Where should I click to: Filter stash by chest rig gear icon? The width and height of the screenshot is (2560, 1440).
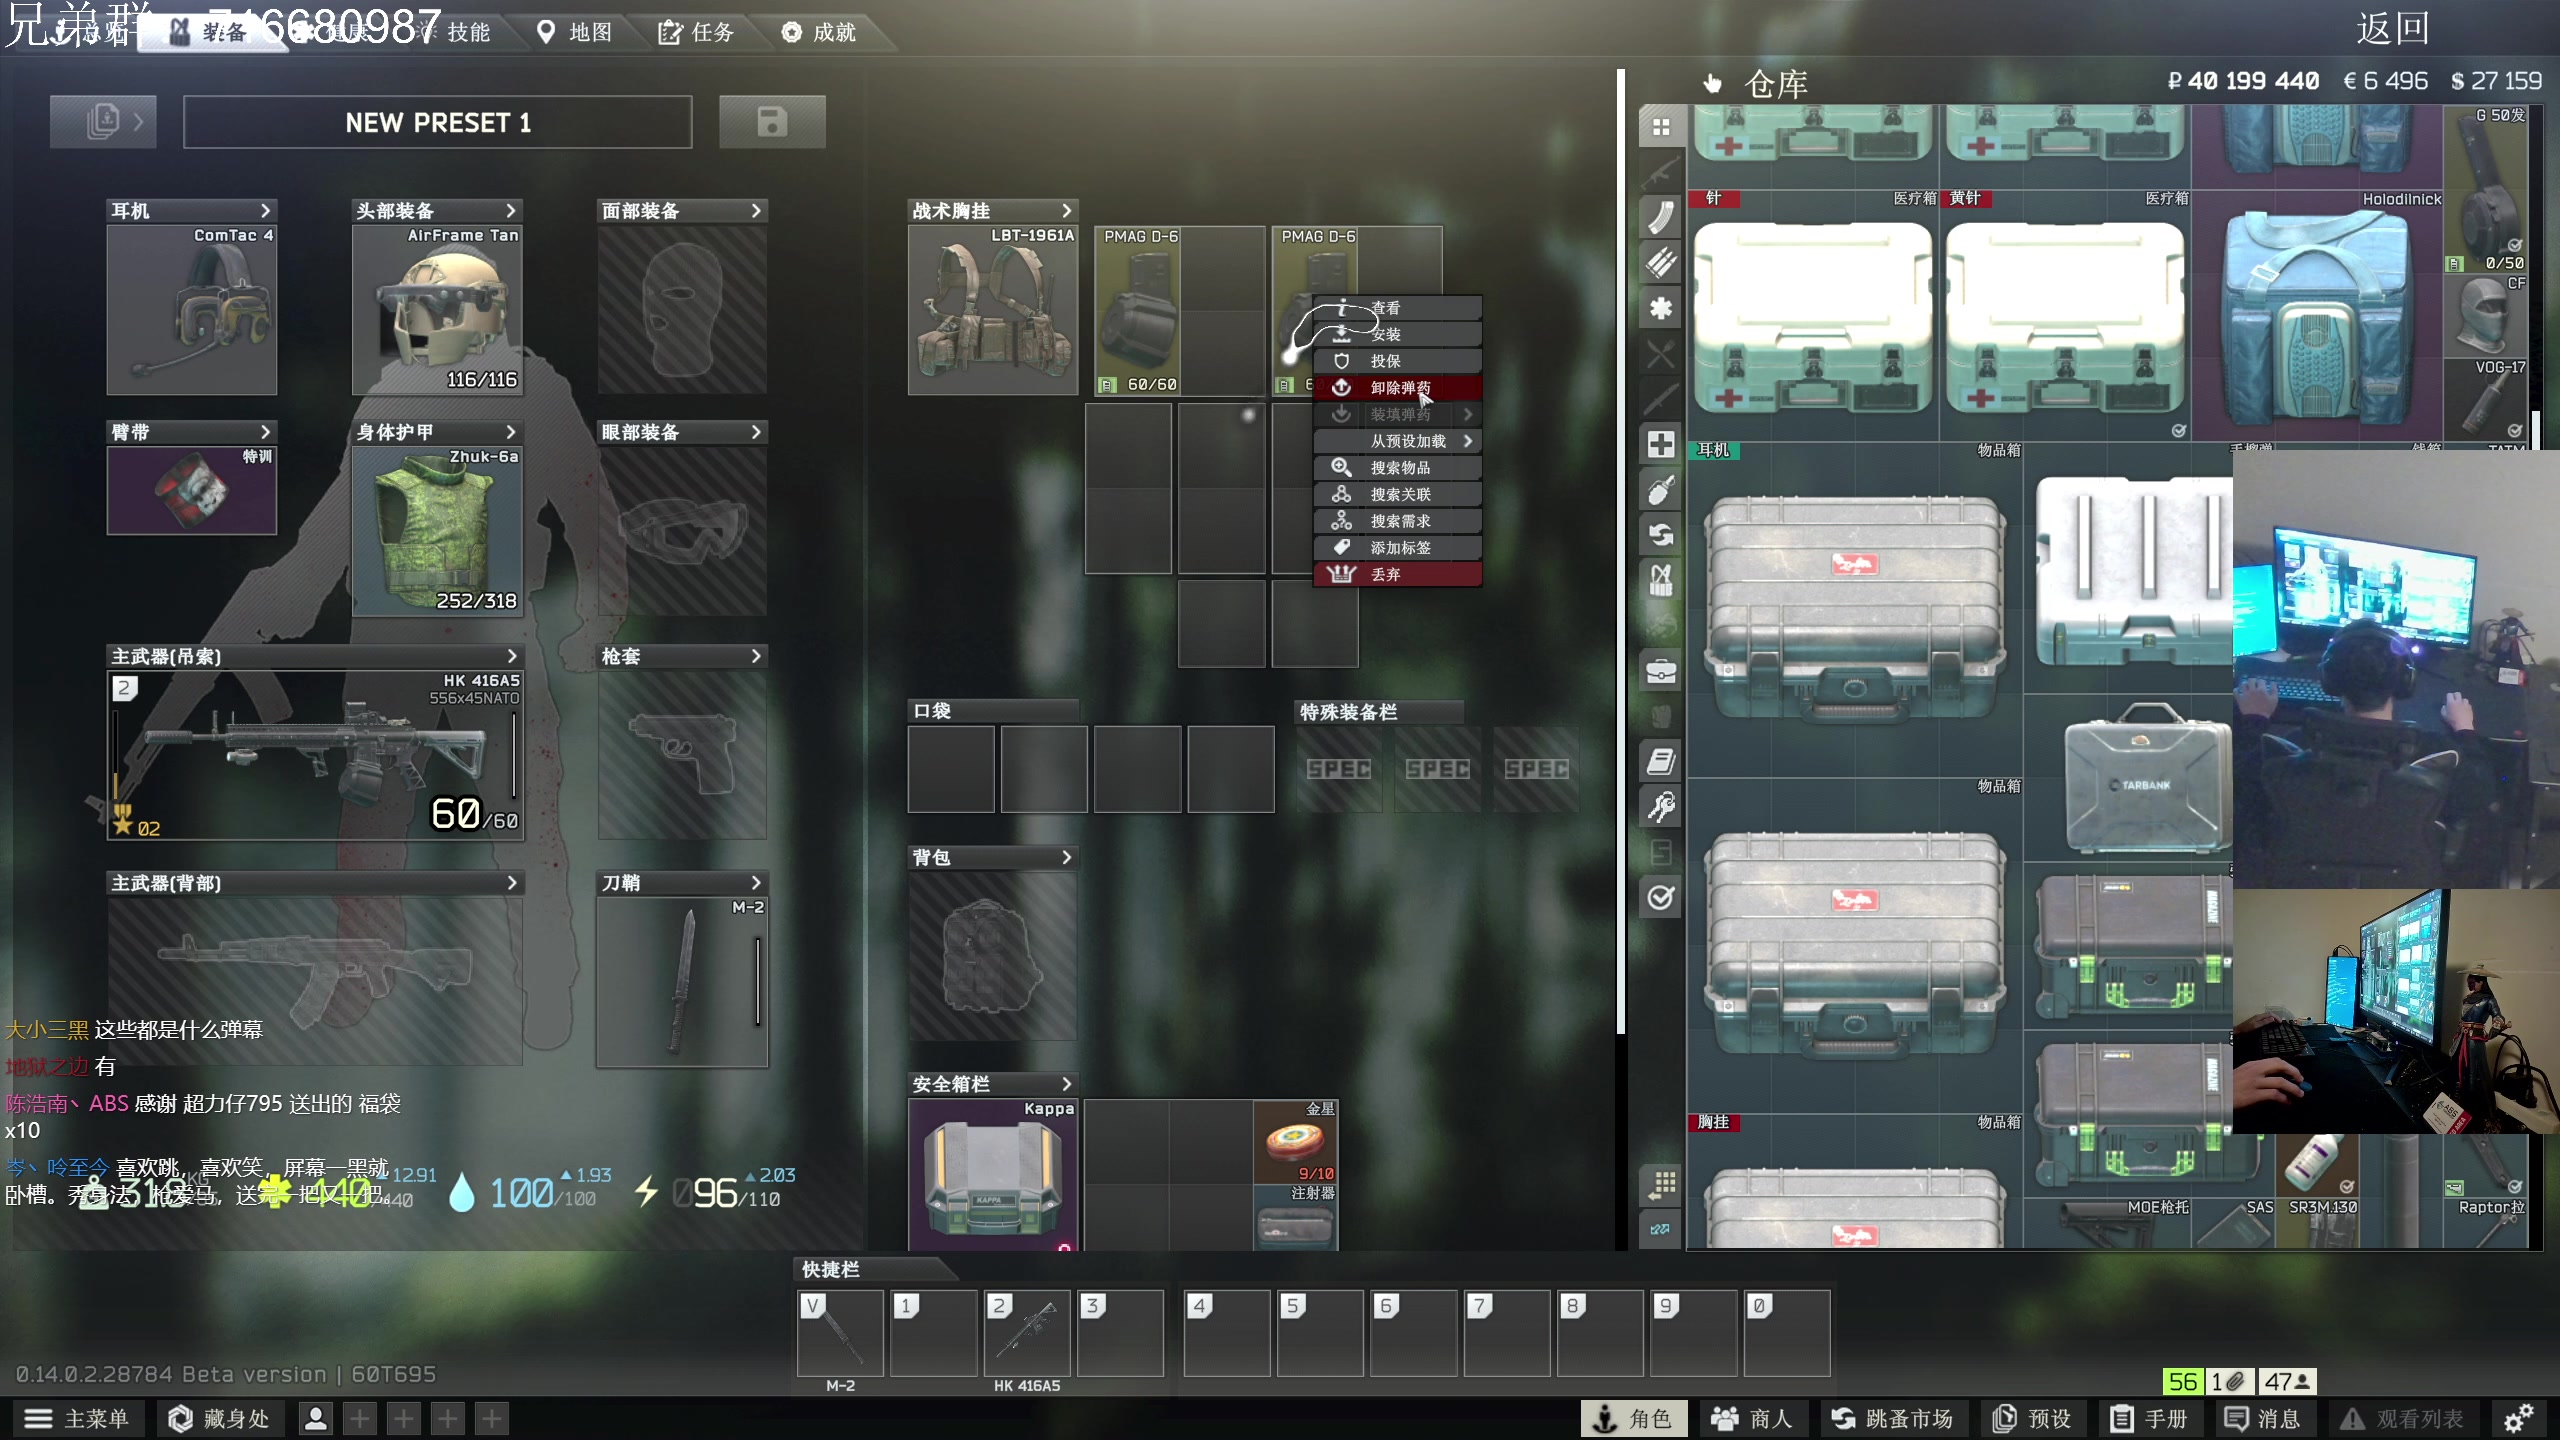(1661, 580)
